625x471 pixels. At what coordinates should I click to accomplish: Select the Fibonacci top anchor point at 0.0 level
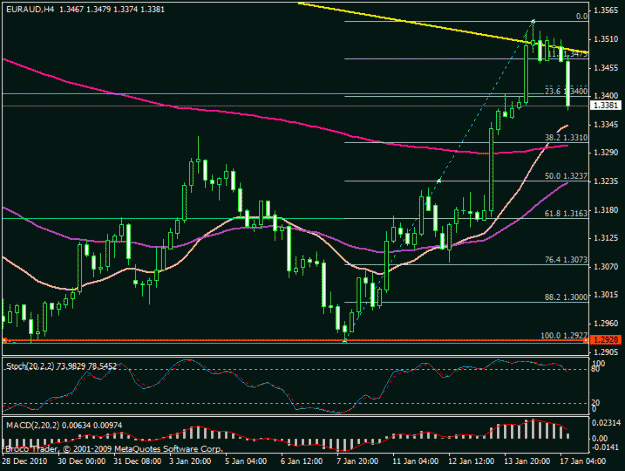533,21
